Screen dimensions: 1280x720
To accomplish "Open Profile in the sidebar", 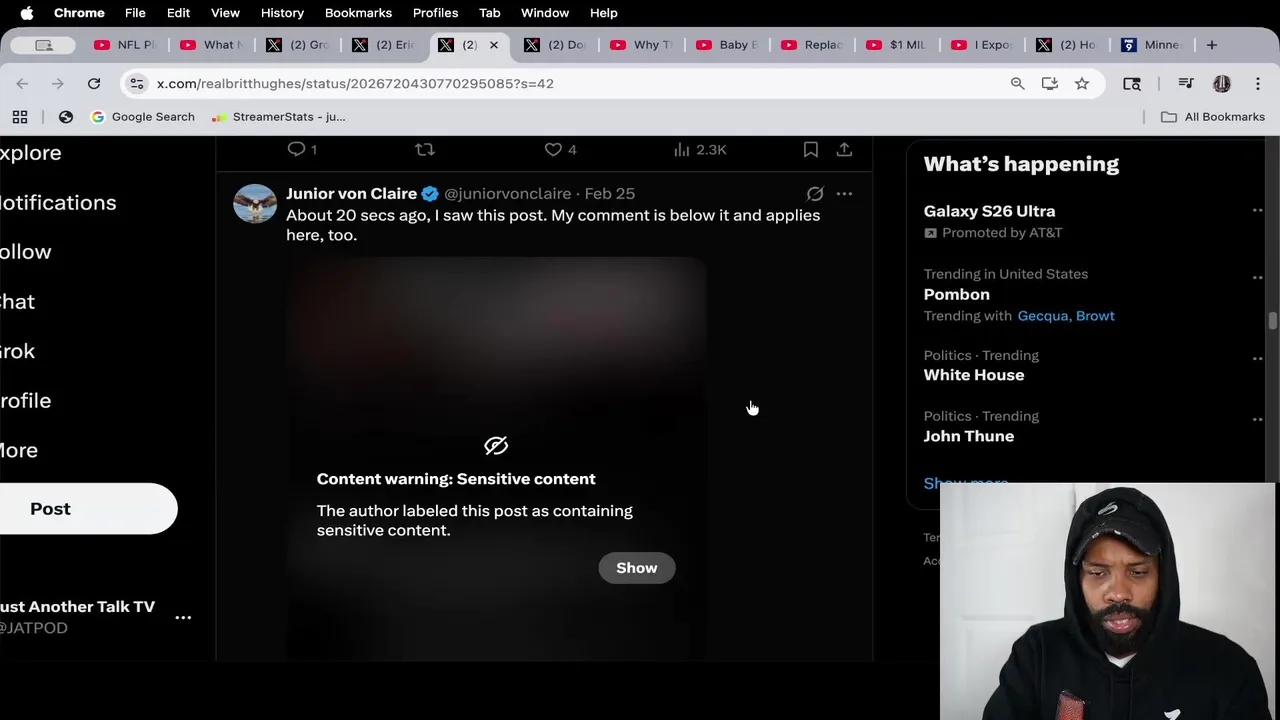I will 25,401.
